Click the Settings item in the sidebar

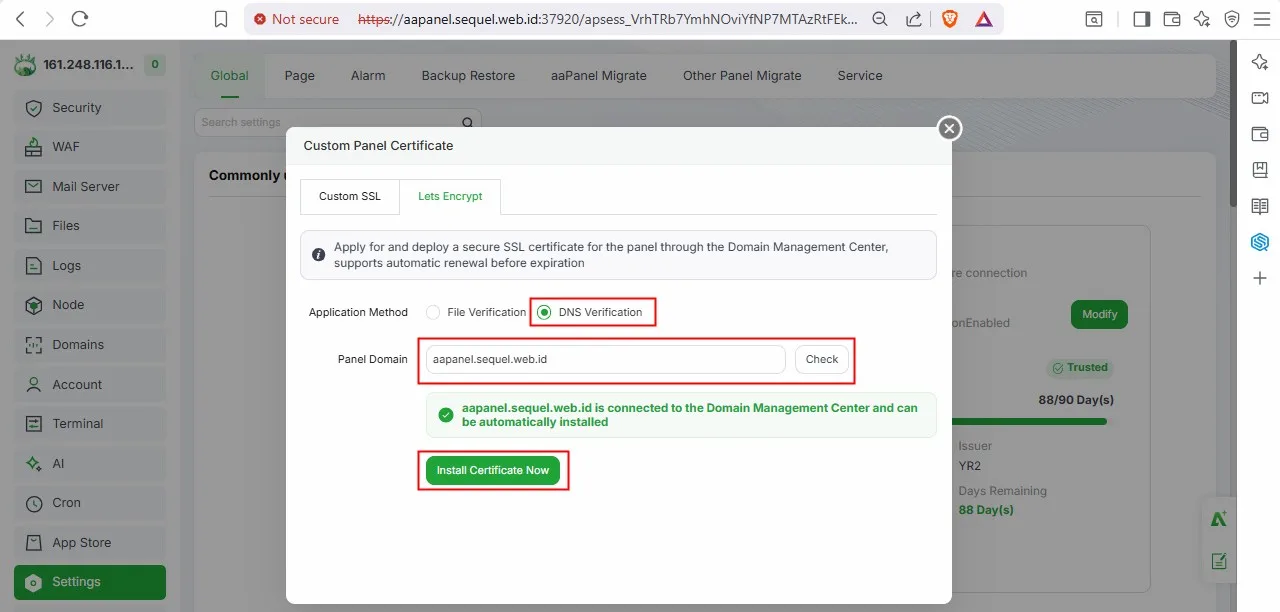tap(90, 582)
